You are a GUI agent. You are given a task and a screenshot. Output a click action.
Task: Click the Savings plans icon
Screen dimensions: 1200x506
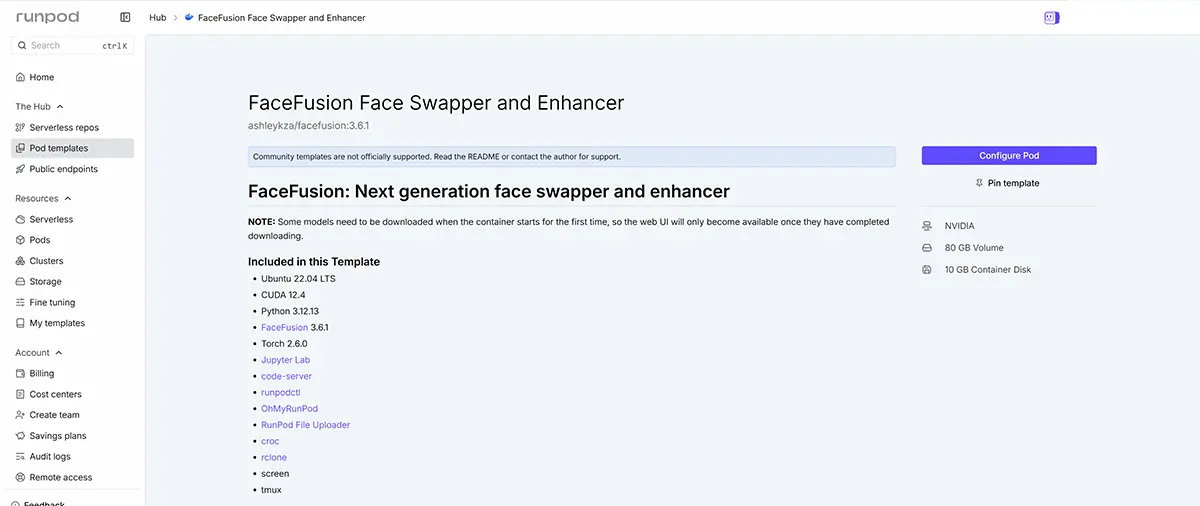(21, 436)
